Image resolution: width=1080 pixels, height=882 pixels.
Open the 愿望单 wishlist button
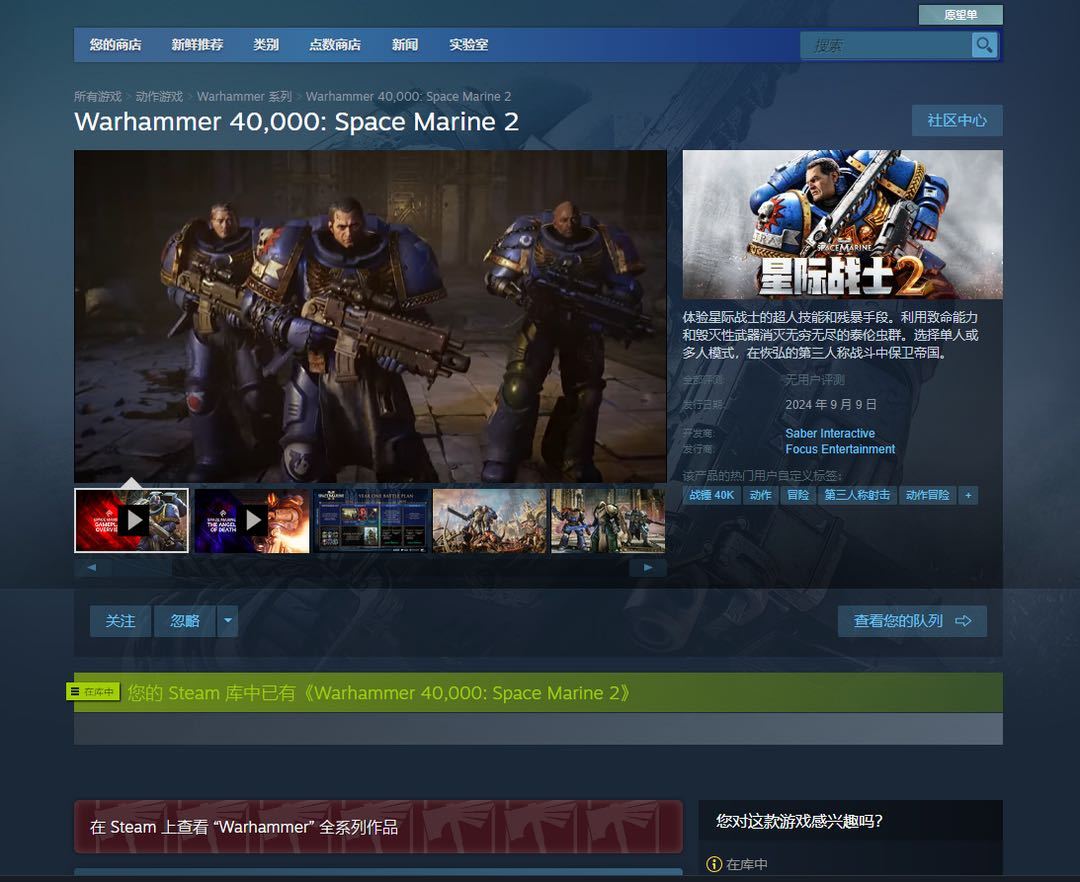point(960,14)
